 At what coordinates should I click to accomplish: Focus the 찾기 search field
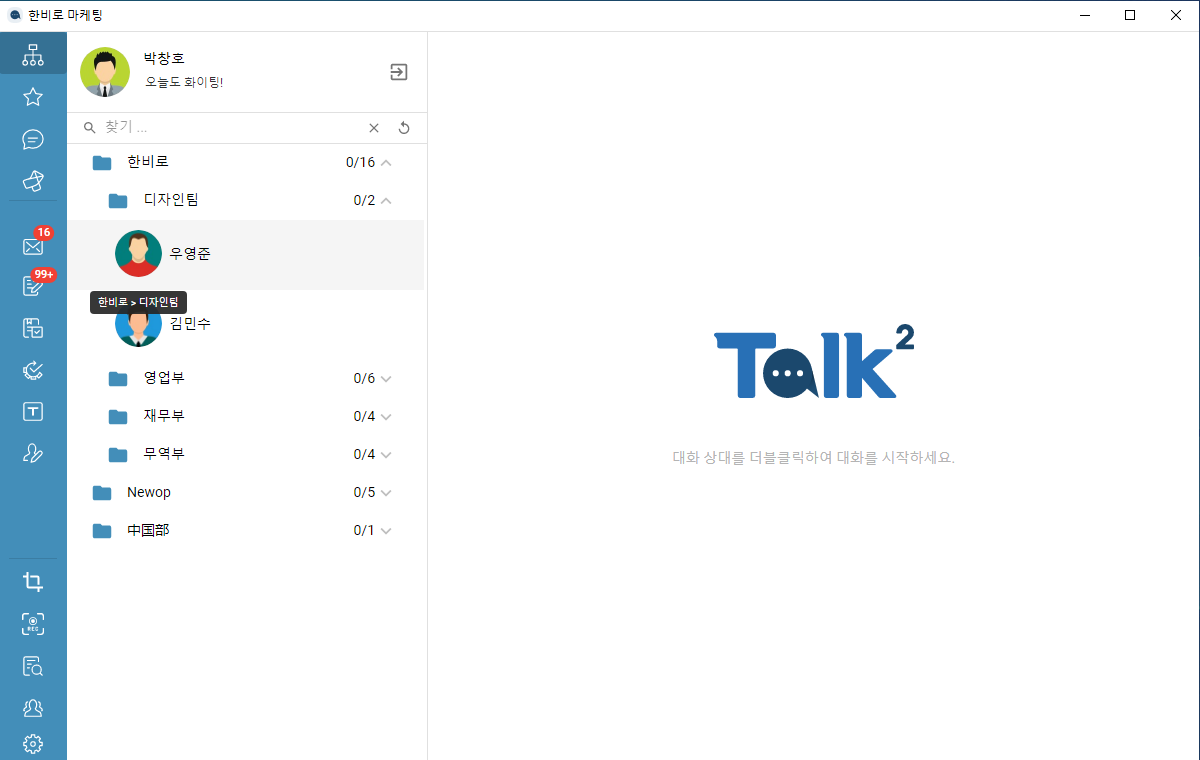[x=233, y=128]
